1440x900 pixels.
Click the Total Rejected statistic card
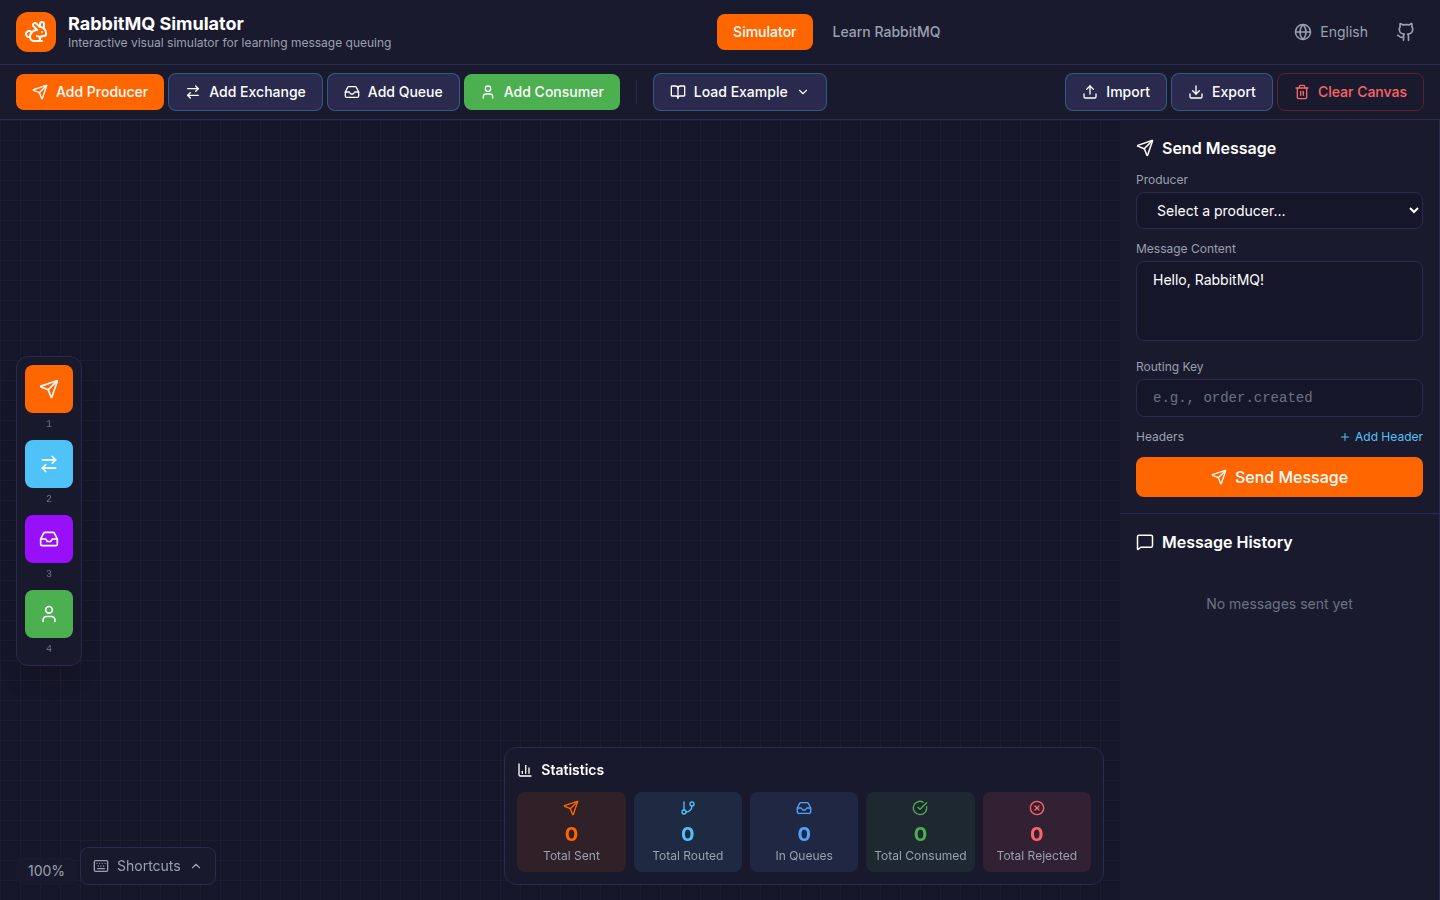[x=1037, y=832]
